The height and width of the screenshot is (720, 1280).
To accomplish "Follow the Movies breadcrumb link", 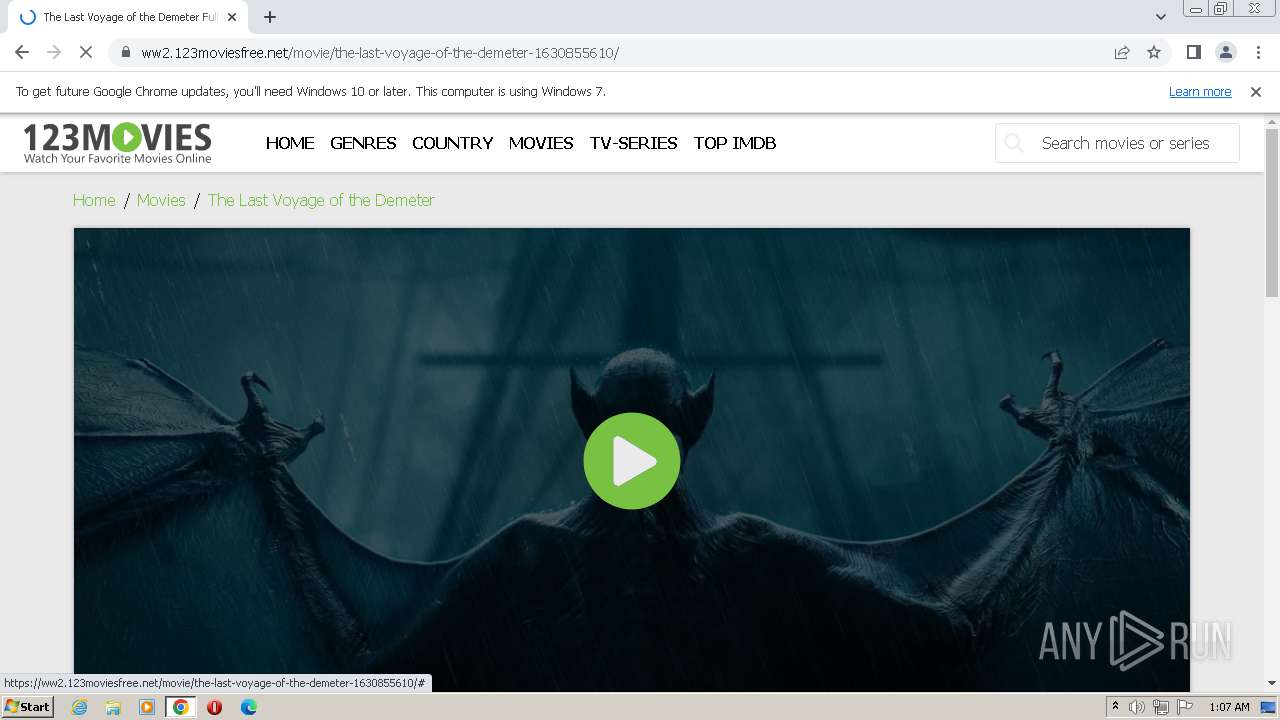I will (x=161, y=200).
